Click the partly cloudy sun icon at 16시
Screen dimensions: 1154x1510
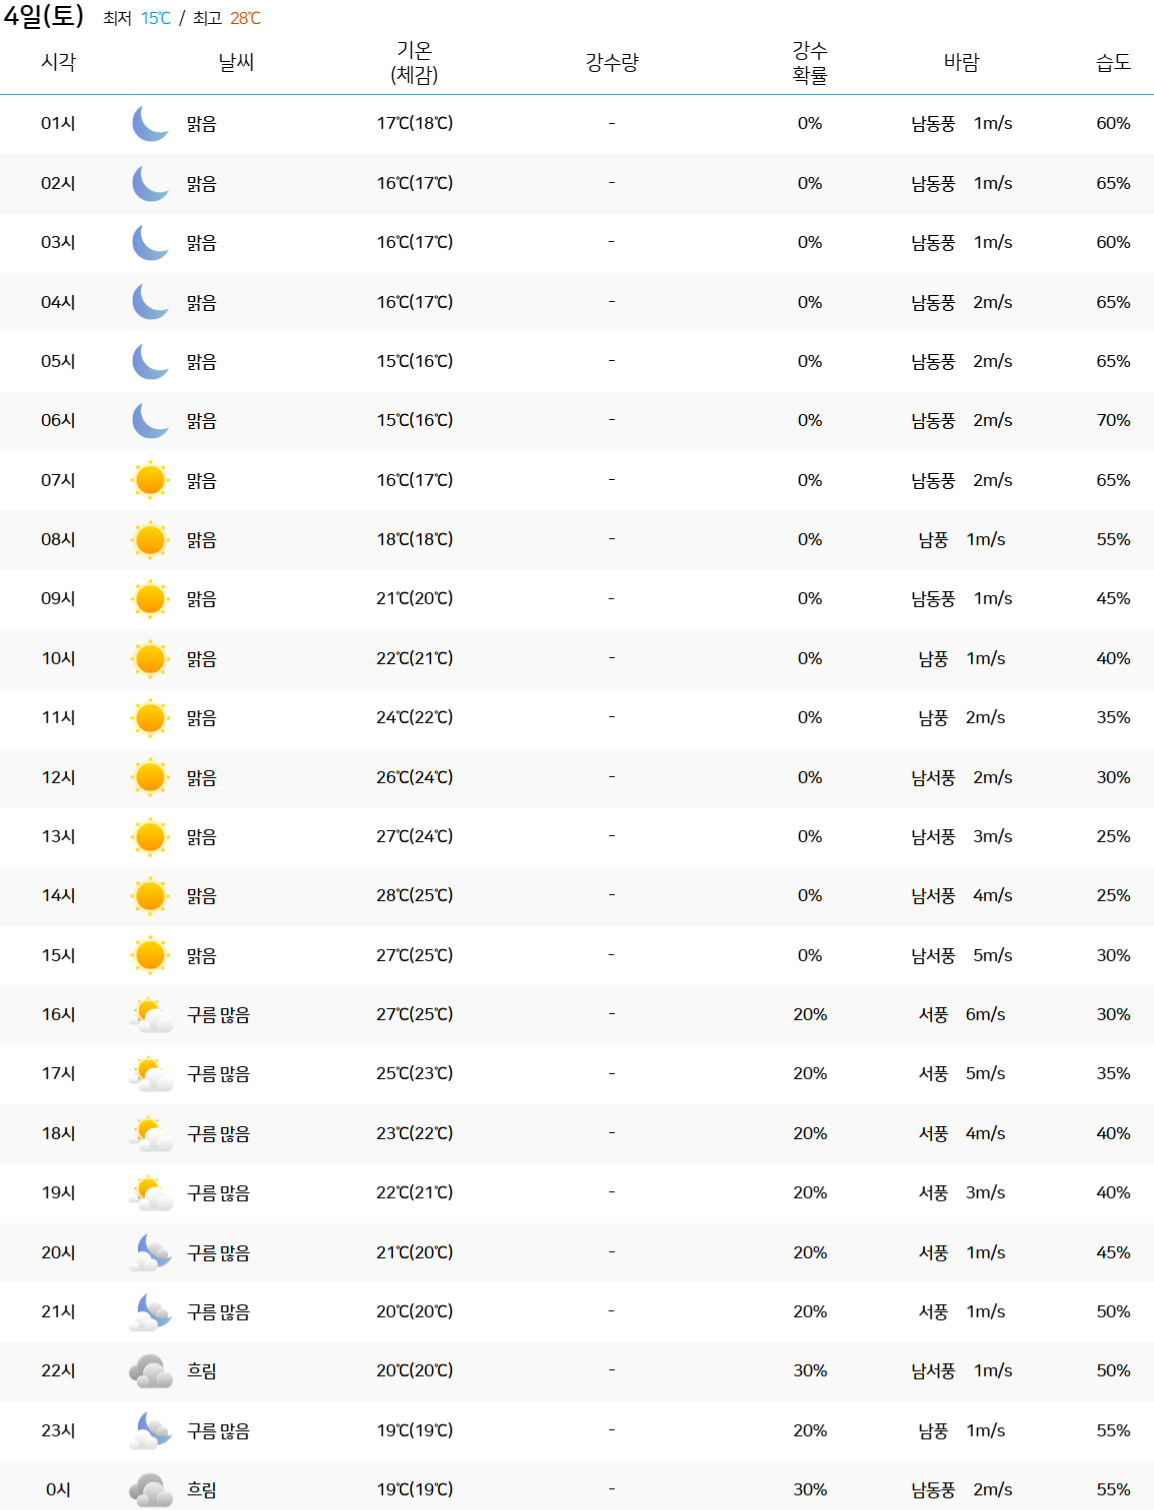[151, 1015]
